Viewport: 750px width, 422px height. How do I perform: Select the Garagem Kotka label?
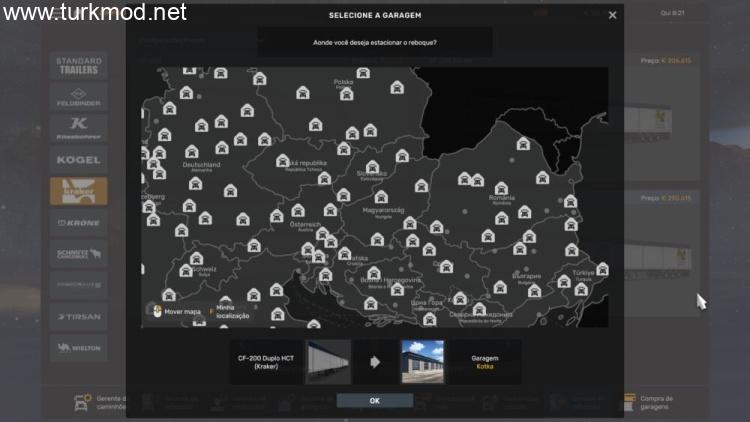[x=485, y=362]
